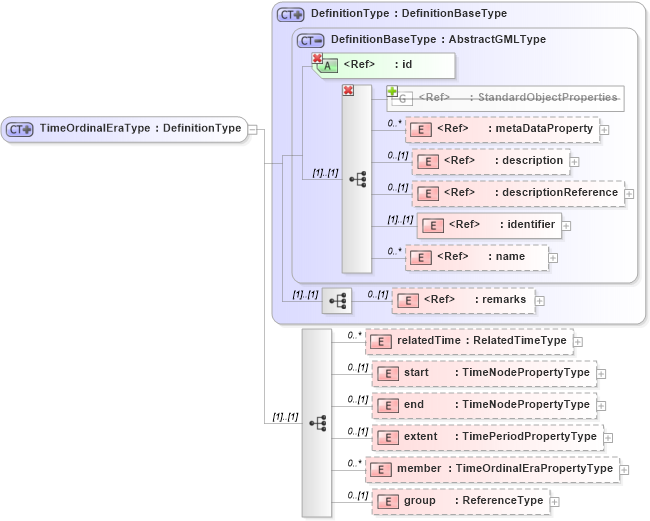Click the sequence compositor icon of TimeOrdinalEraType
Image resolution: width=650 pixels, height=521 pixels.
[x=318, y=423]
